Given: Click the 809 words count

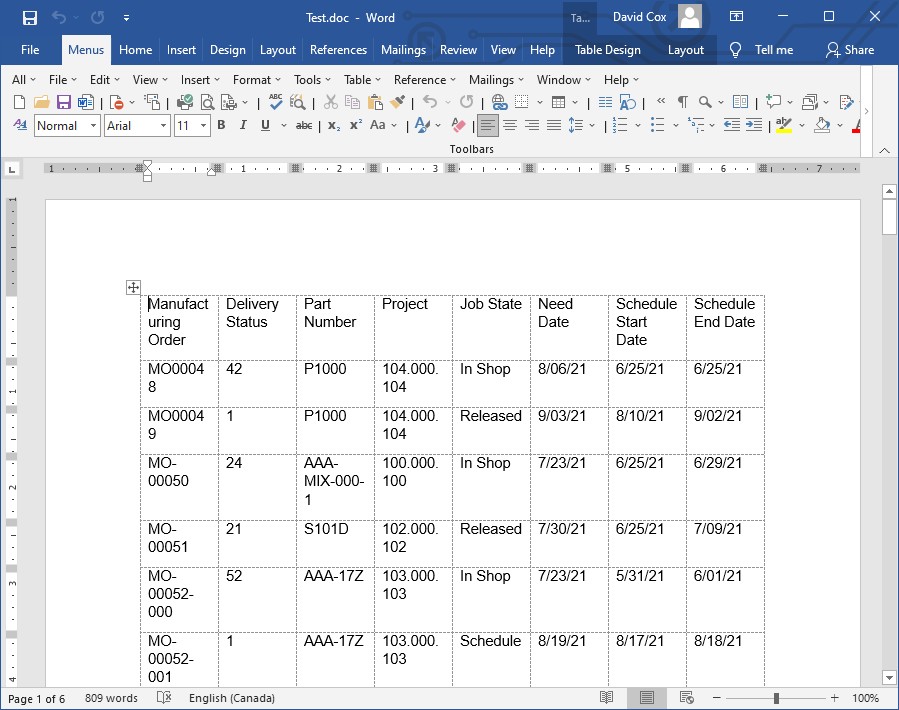Looking at the screenshot, I should click(111, 698).
